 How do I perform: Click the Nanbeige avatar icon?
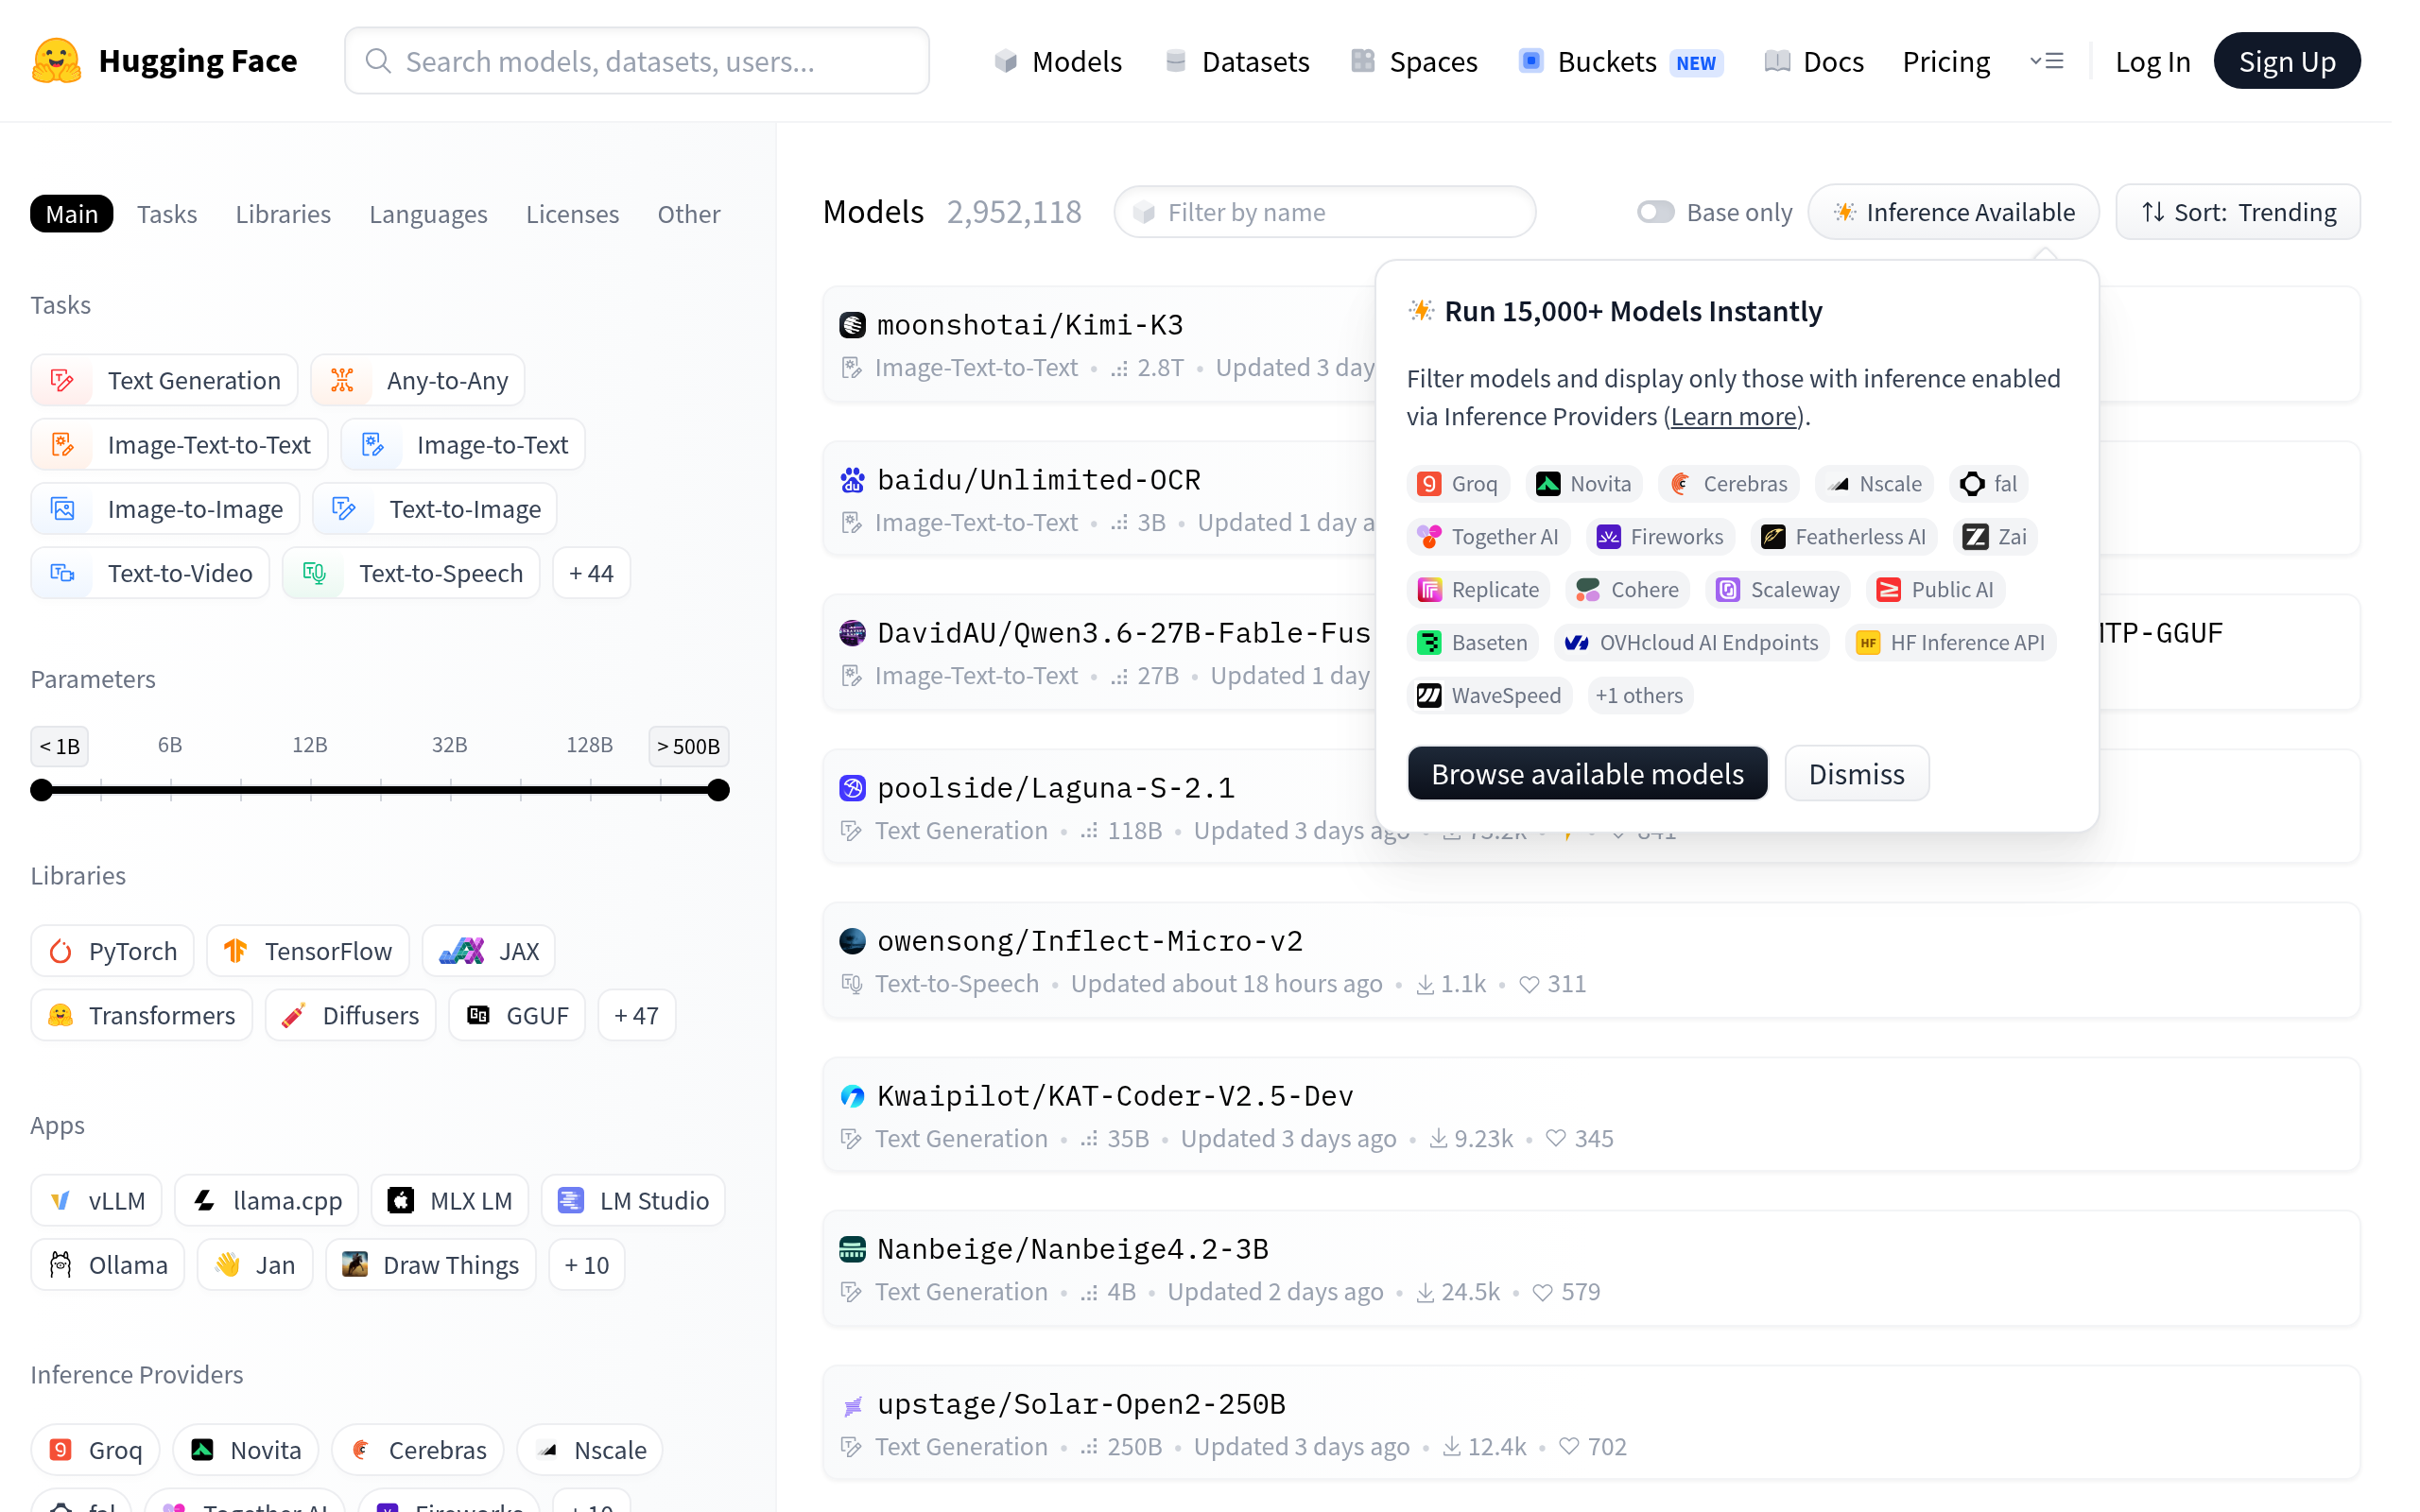852,1249
